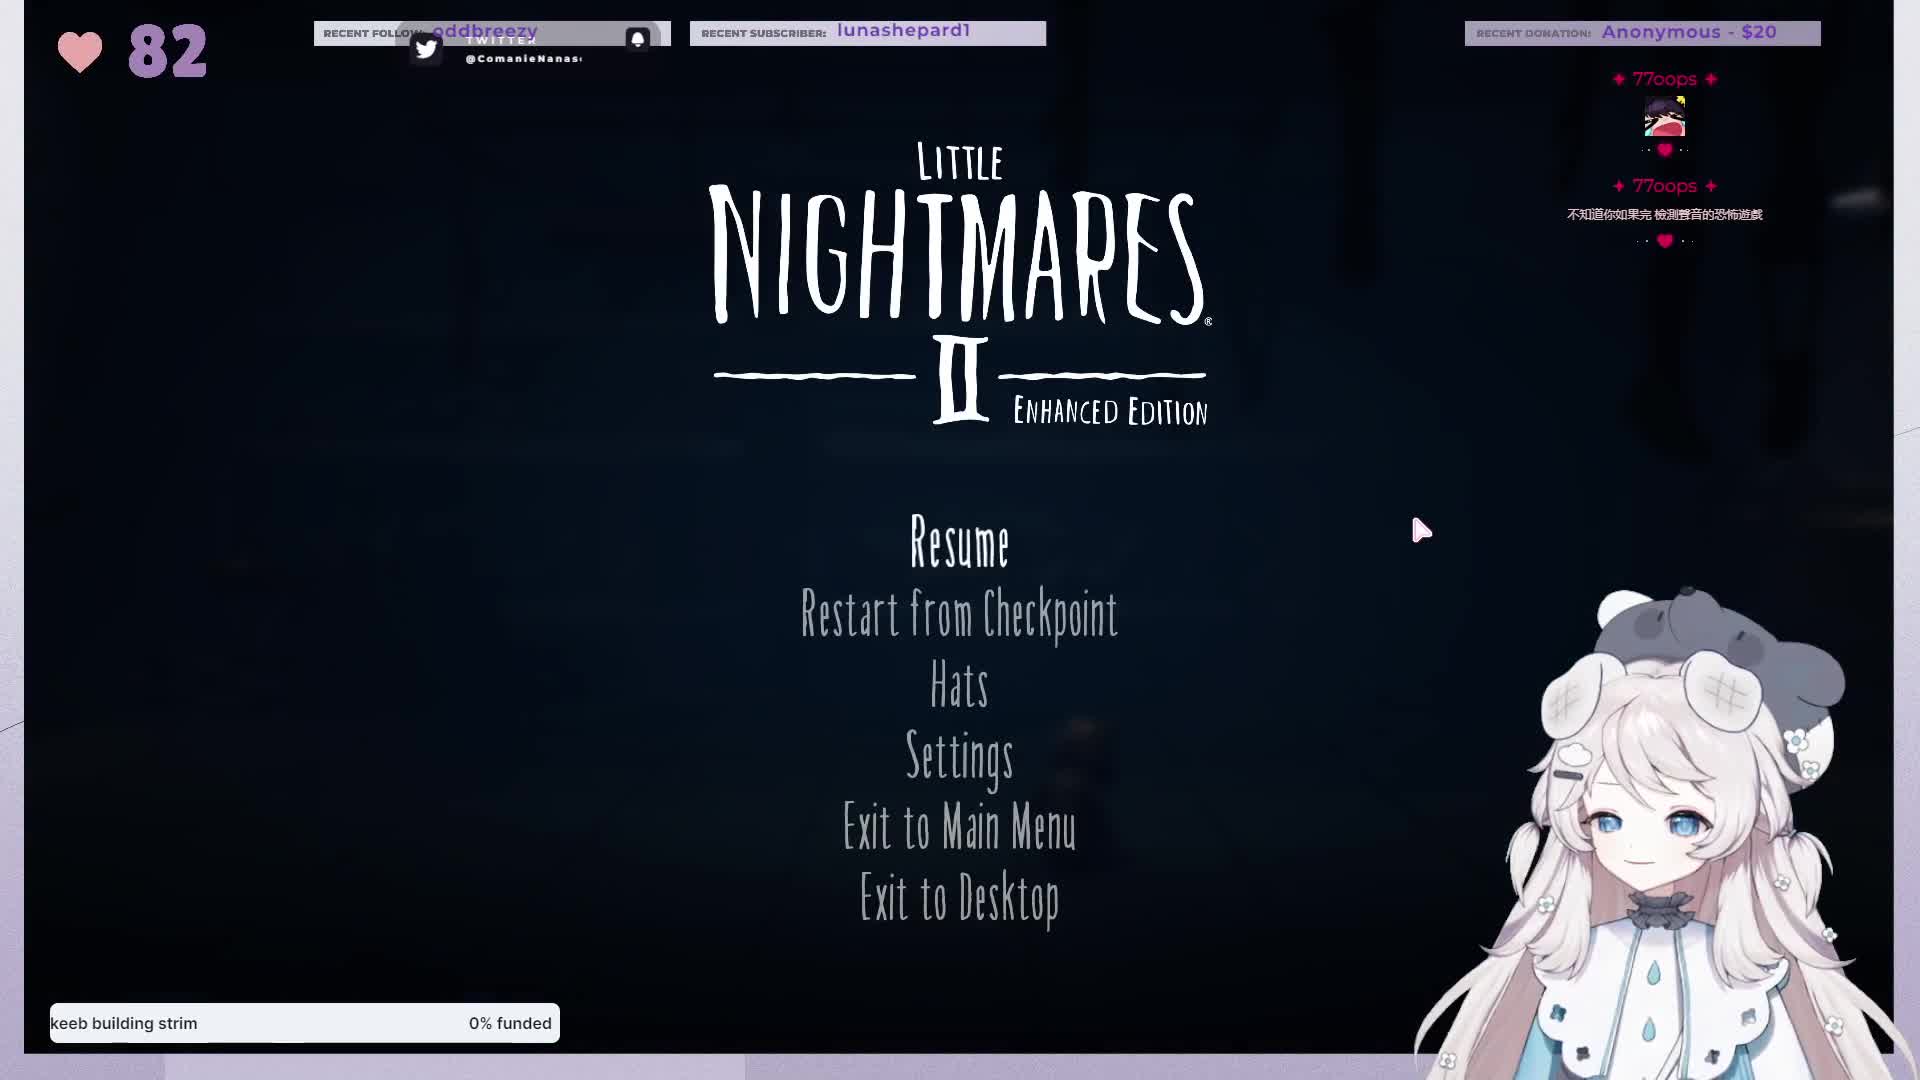Choose Exit to Desktop
This screenshot has height=1080, width=1920.
point(959,898)
